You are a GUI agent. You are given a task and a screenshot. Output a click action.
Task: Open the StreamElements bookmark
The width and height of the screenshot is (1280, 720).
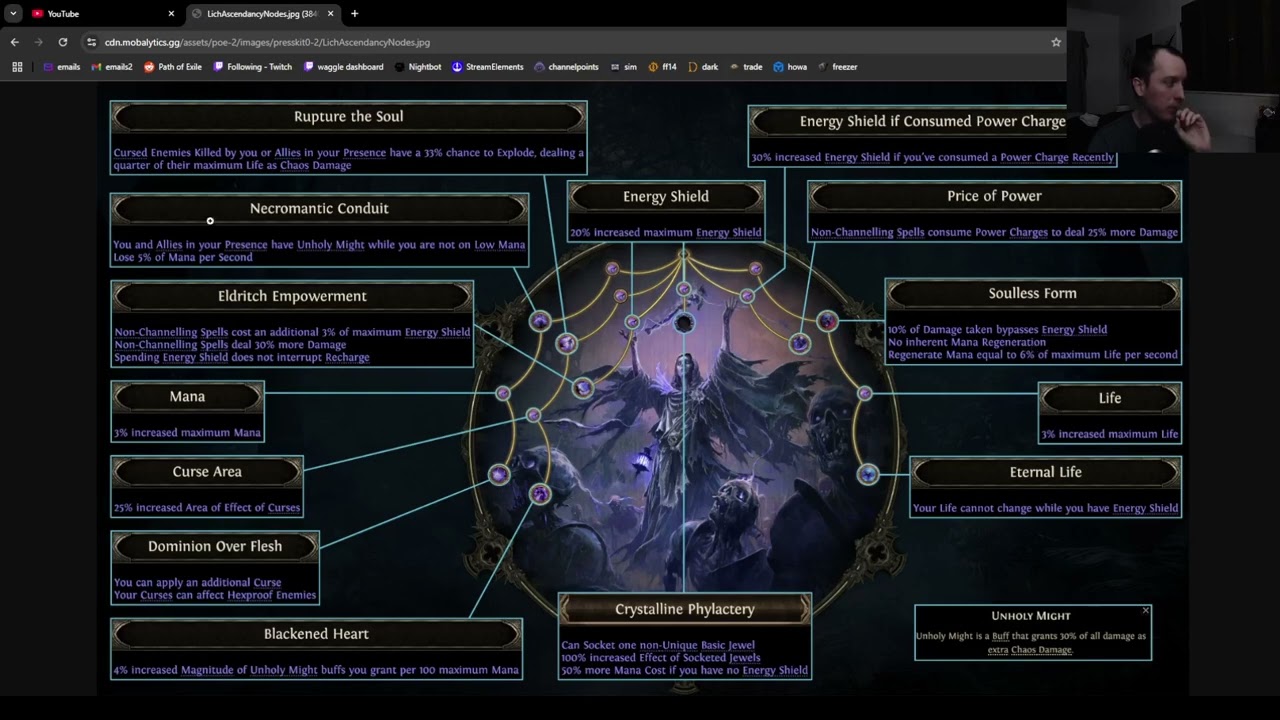tap(488, 67)
